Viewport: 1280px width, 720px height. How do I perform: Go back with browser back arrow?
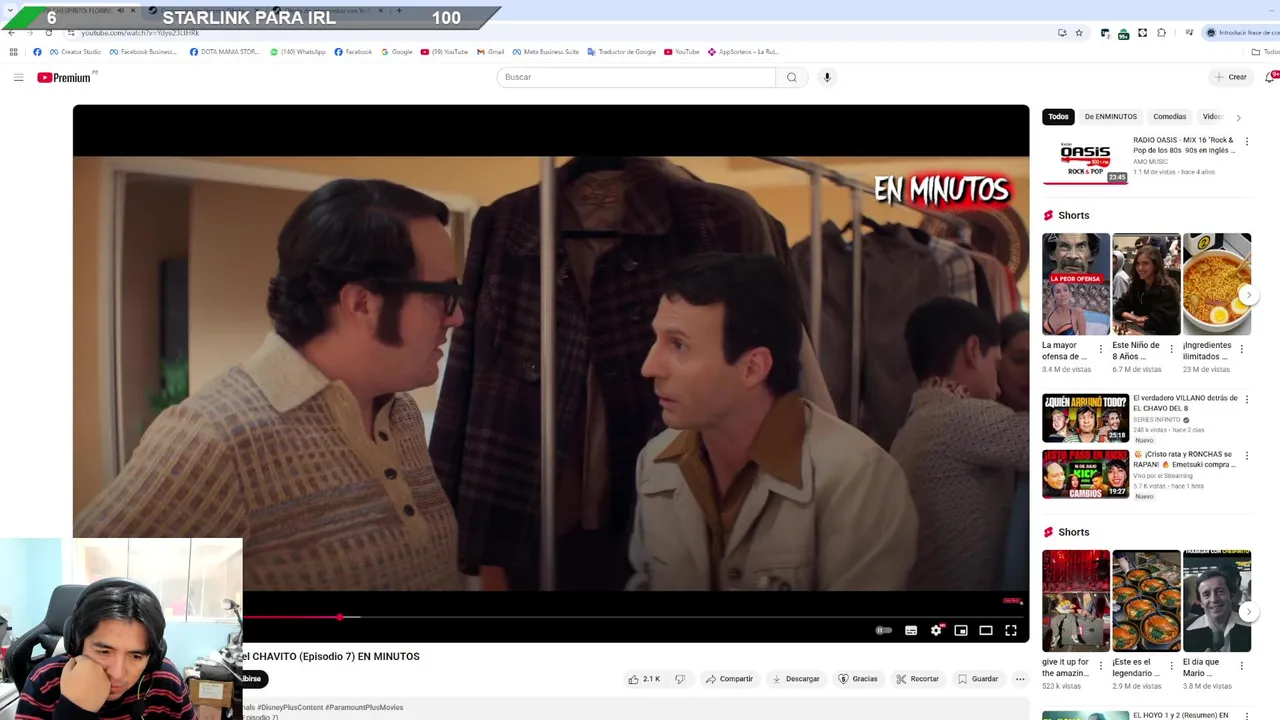[11, 33]
